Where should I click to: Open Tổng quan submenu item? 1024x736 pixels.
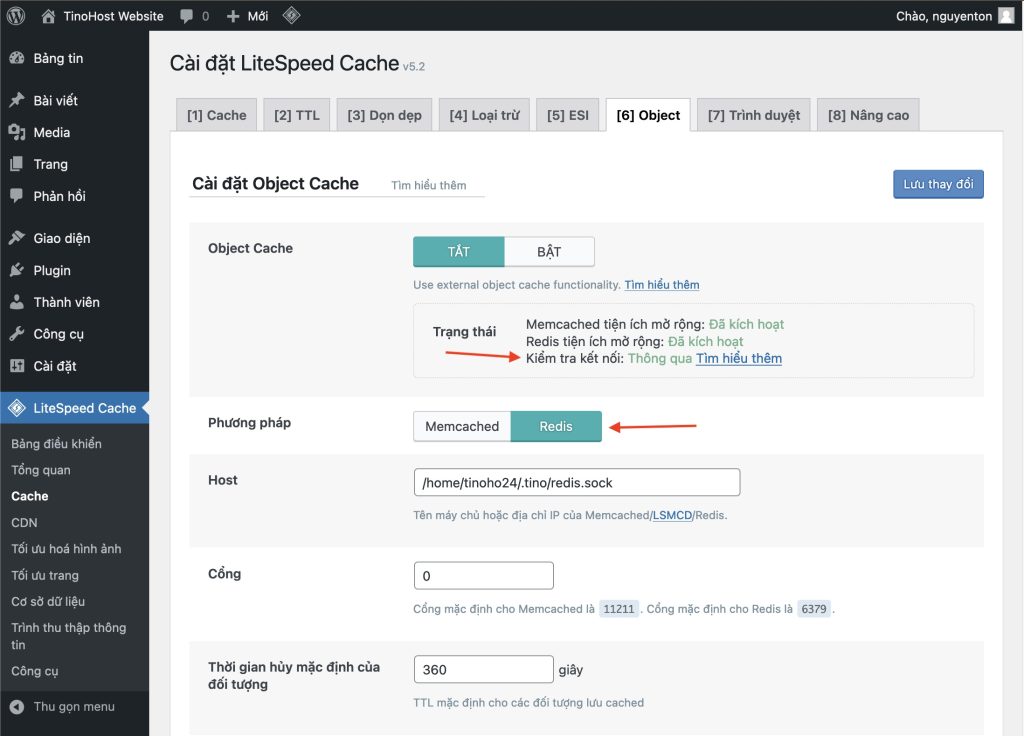(40, 470)
